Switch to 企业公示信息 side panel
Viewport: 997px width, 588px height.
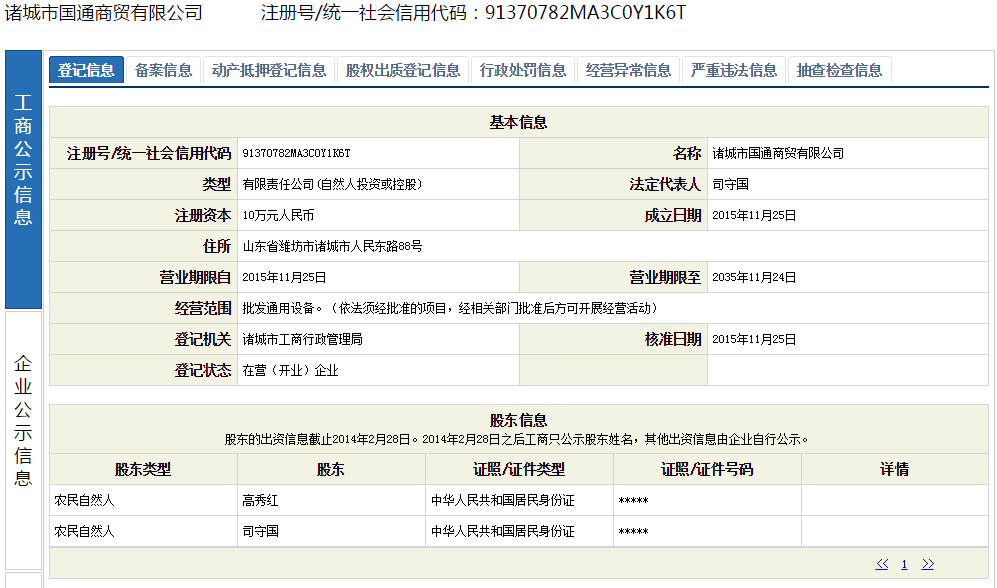[23, 420]
